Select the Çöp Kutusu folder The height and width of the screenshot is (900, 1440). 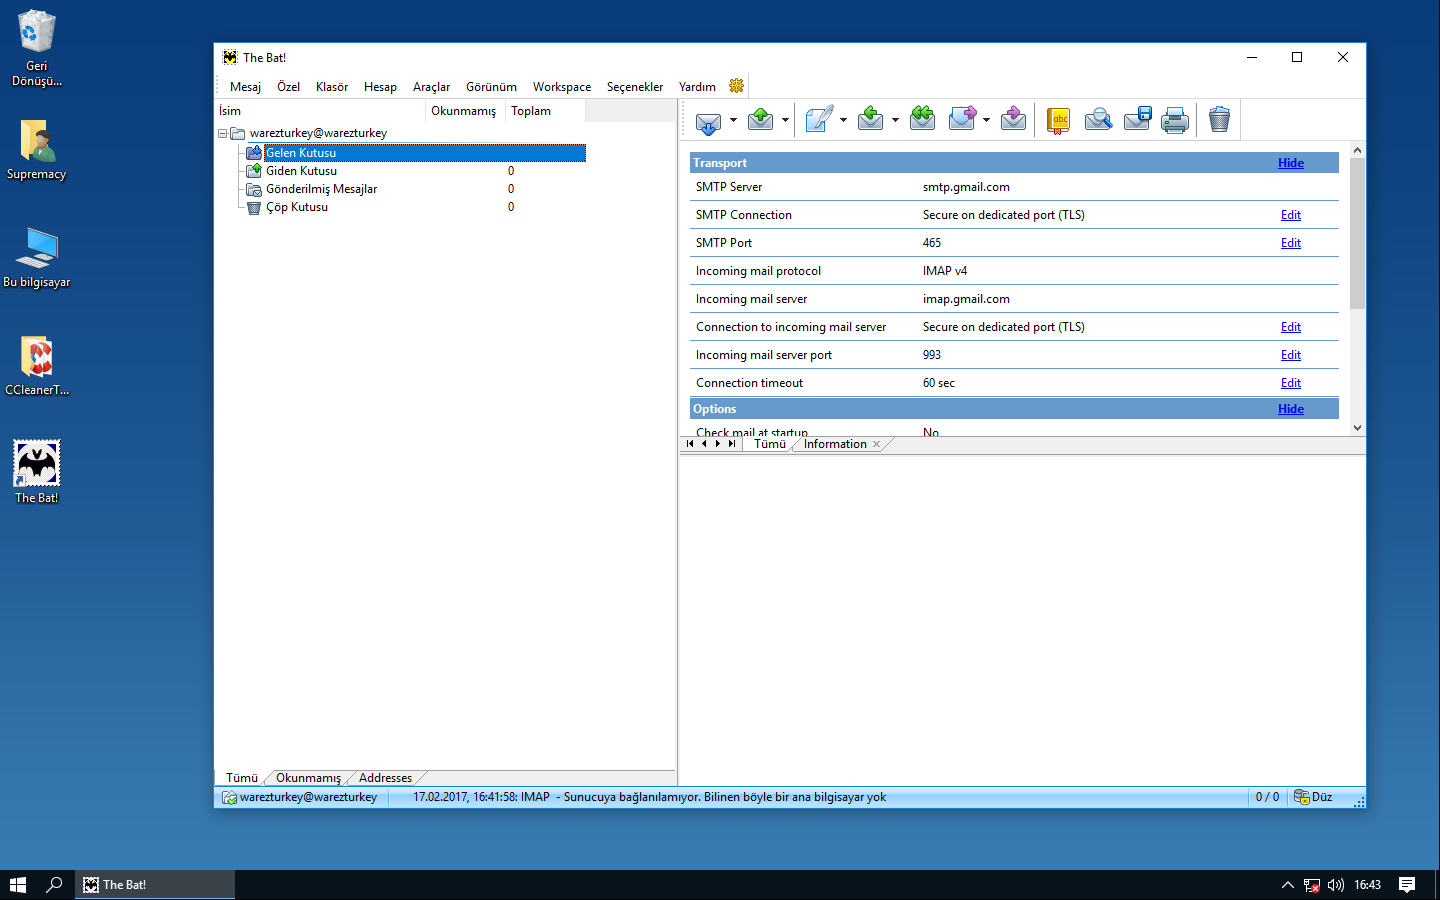click(x=297, y=207)
